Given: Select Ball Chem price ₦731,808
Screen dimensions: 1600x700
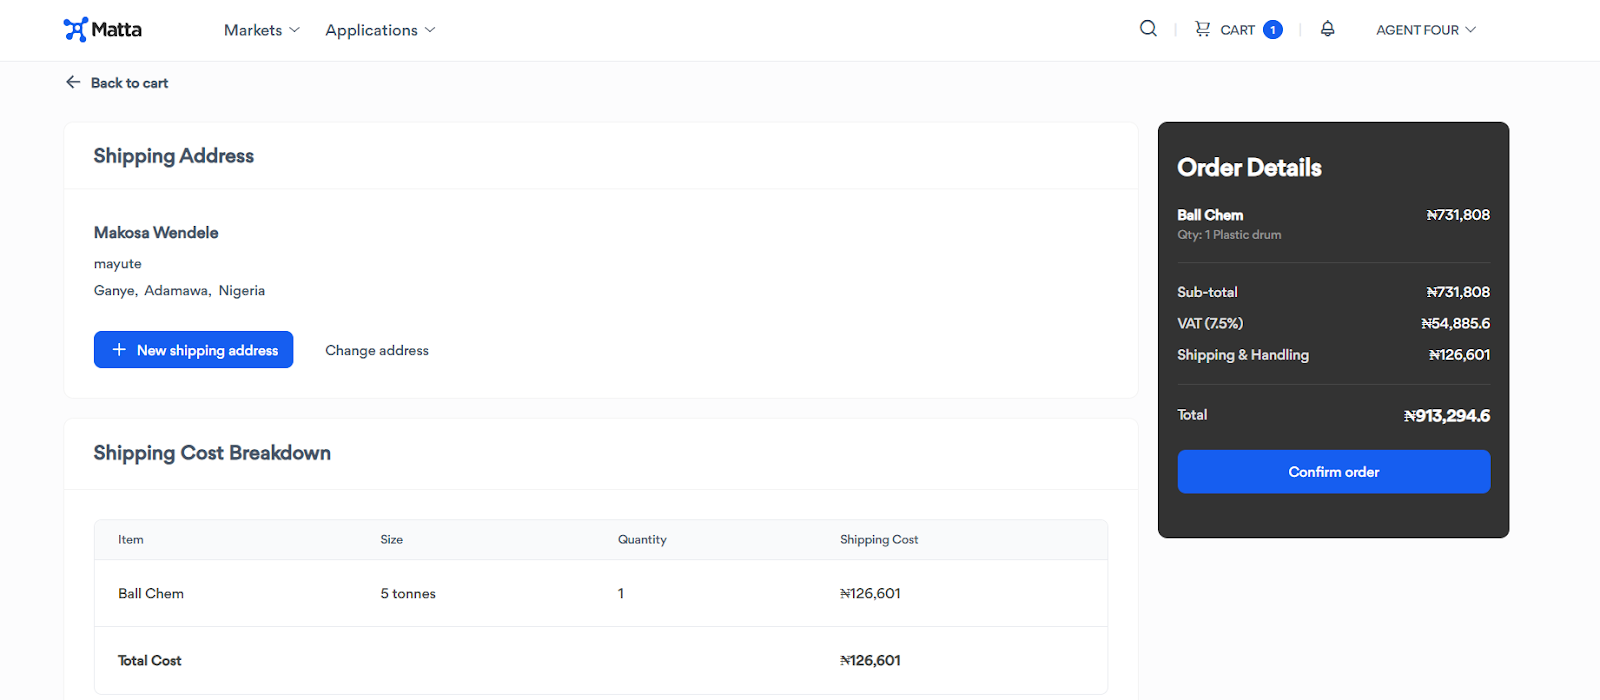Looking at the screenshot, I should tap(1458, 215).
